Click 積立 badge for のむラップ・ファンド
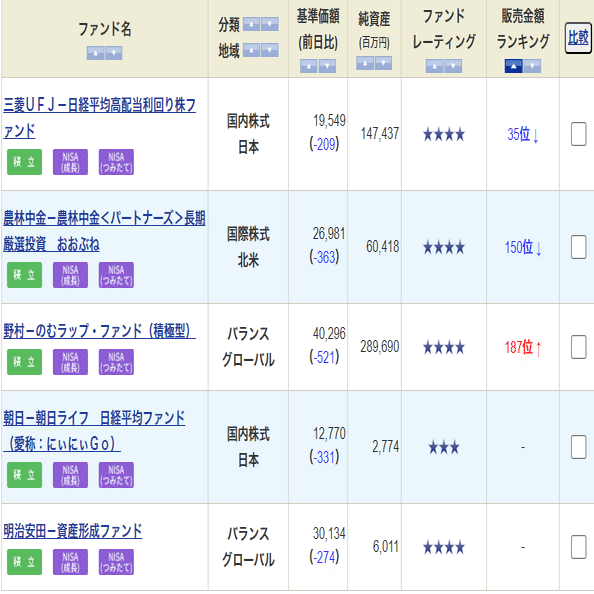Viewport: 594px width, 594px height. coord(25,362)
